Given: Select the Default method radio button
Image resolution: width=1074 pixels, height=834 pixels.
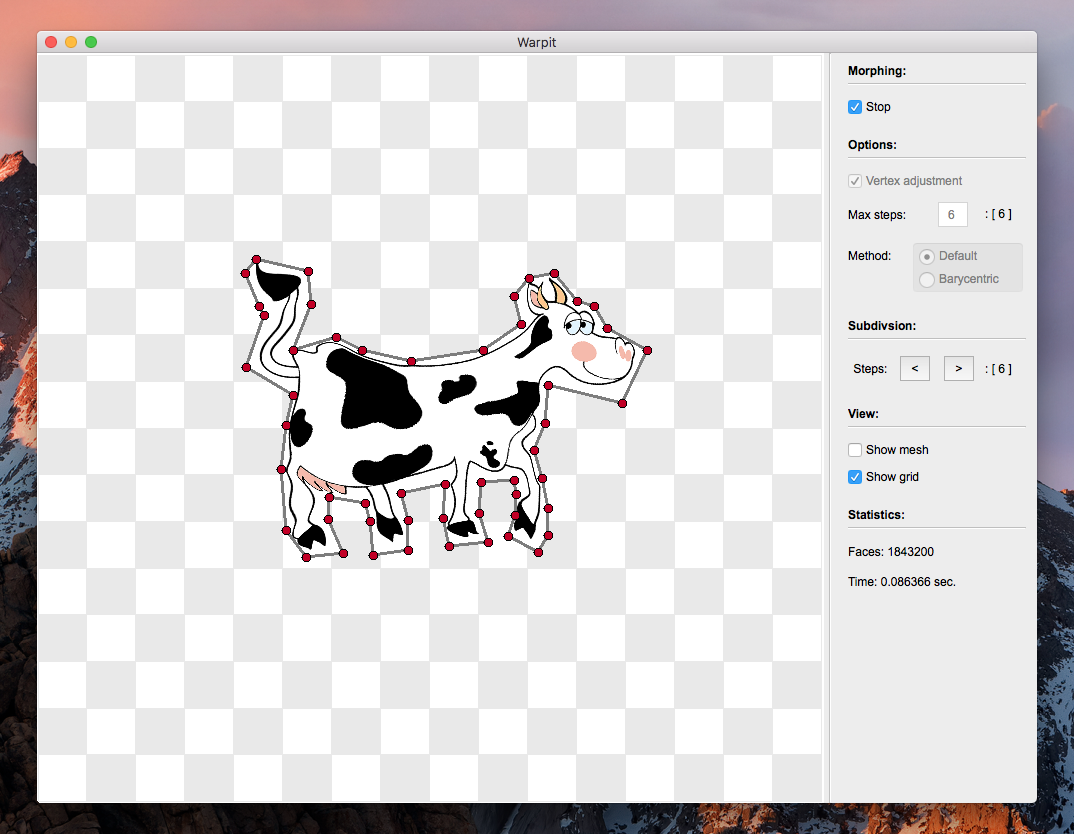Looking at the screenshot, I should point(927,257).
